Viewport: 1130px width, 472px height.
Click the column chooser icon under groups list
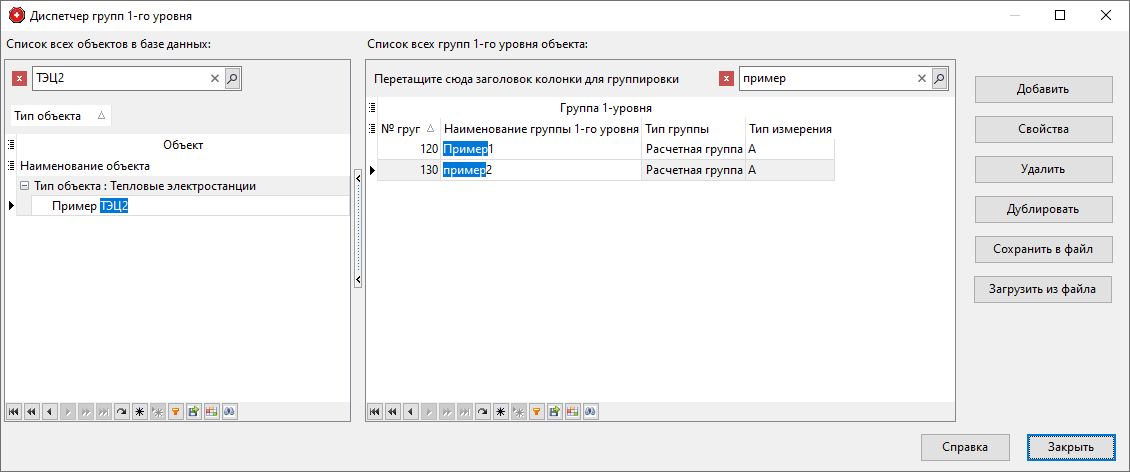click(x=572, y=411)
